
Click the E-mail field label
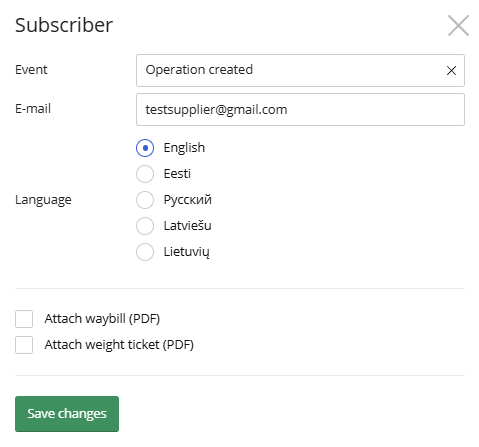point(33,109)
